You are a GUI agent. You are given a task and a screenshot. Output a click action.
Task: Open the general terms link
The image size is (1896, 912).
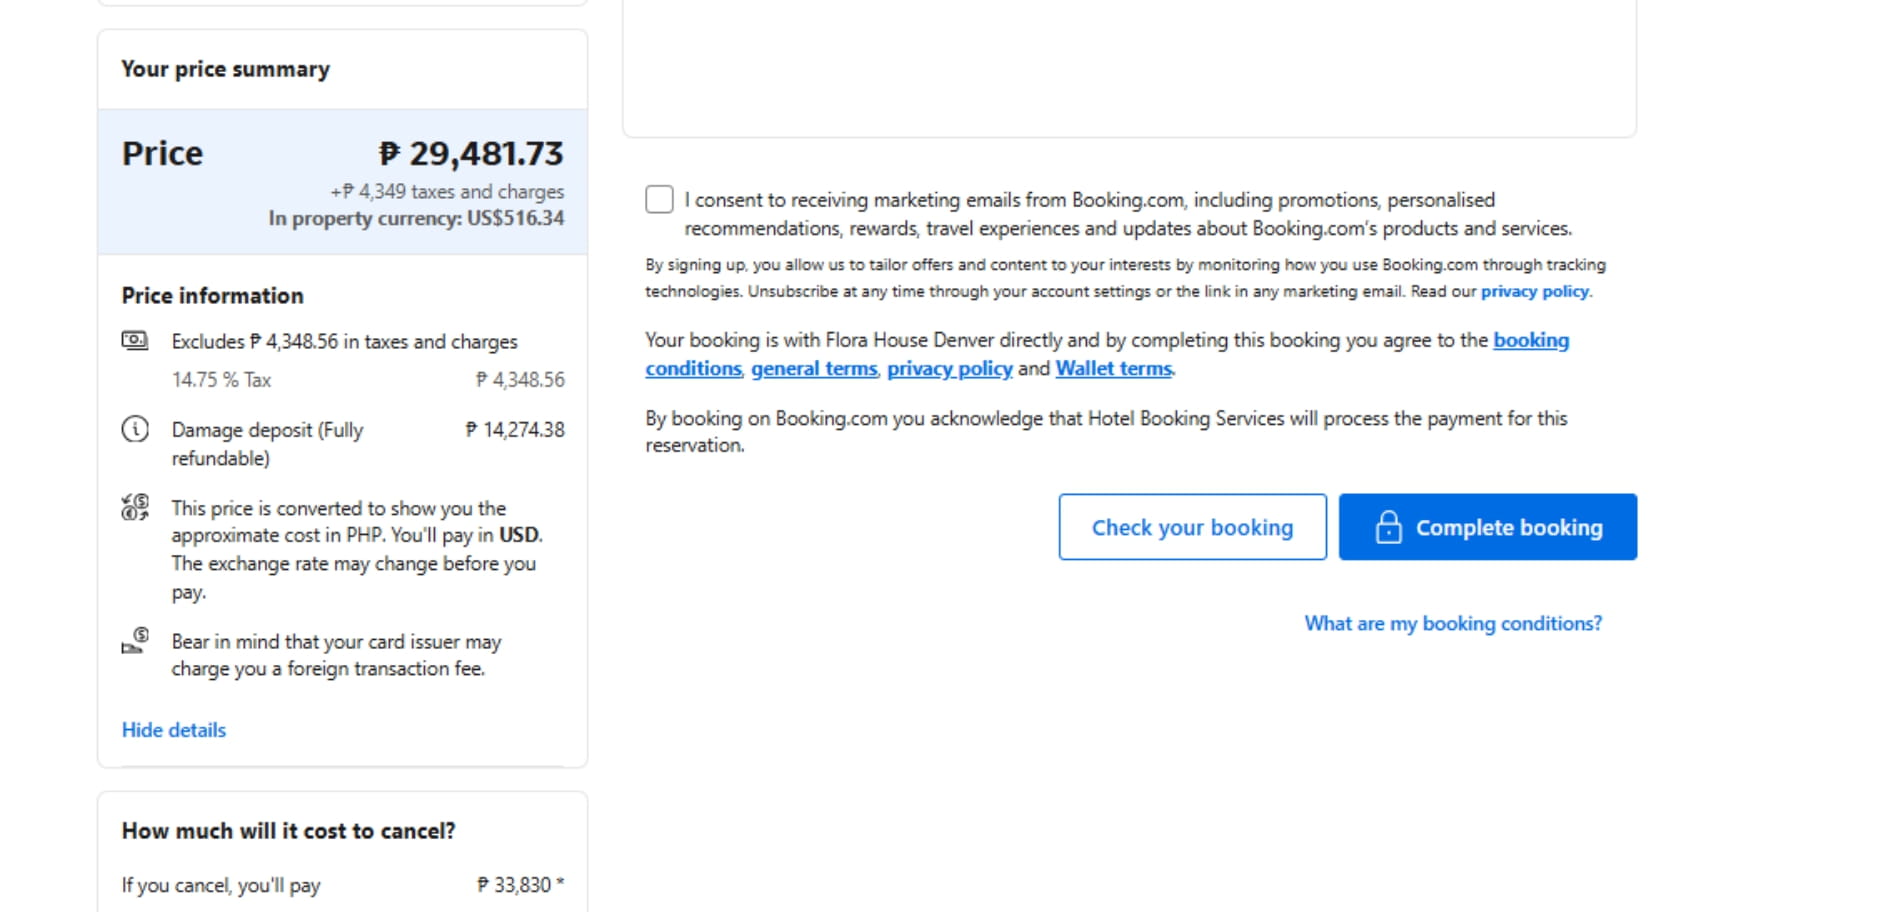click(814, 369)
